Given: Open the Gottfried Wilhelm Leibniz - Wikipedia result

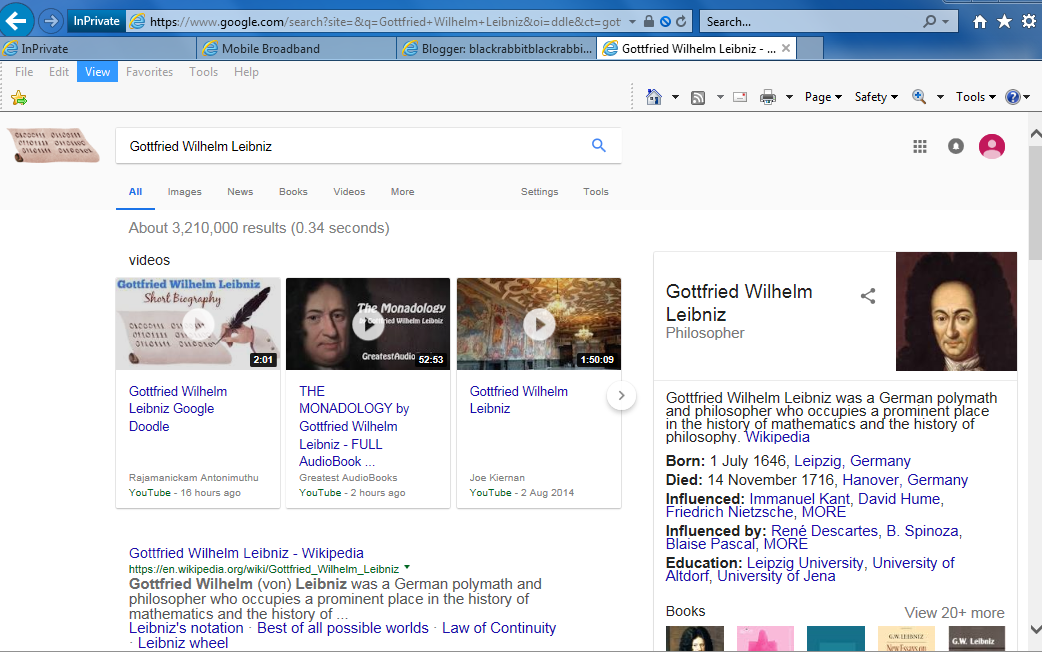Looking at the screenshot, I should [246, 553].
